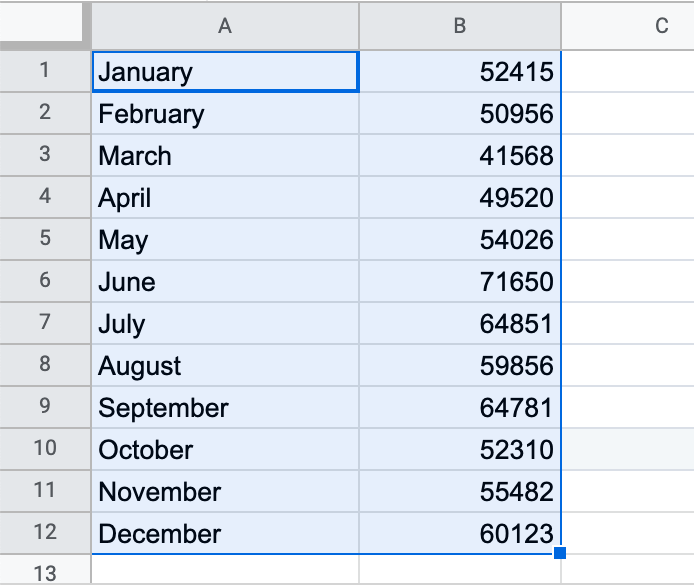This screenshot has width=694, height=585.
Task: Click the July cell
Action: point(225,324)
